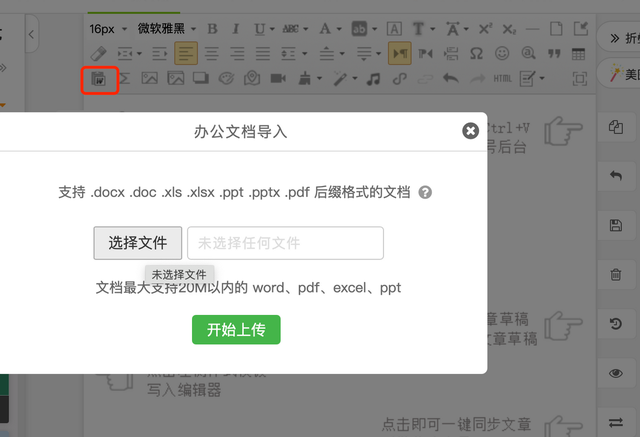Toggle italic formatting

(236, 29)
